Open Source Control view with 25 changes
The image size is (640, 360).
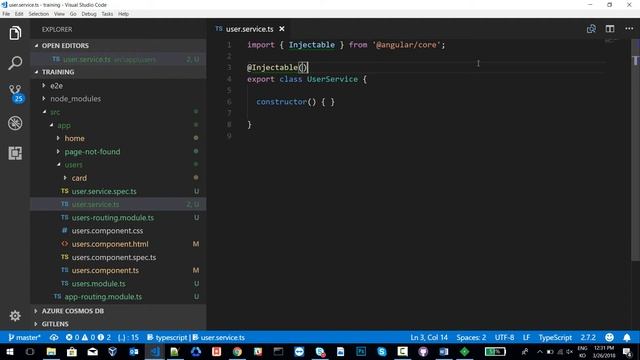16,93
